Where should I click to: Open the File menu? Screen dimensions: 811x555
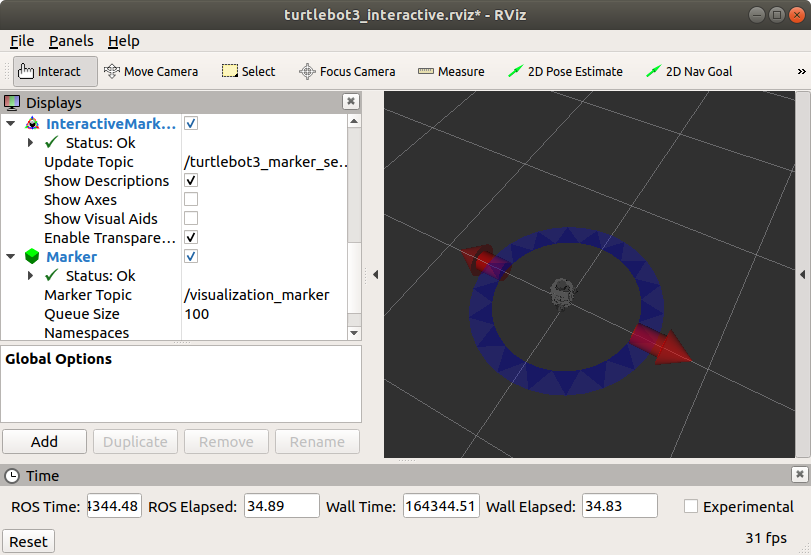coord(22,41)
